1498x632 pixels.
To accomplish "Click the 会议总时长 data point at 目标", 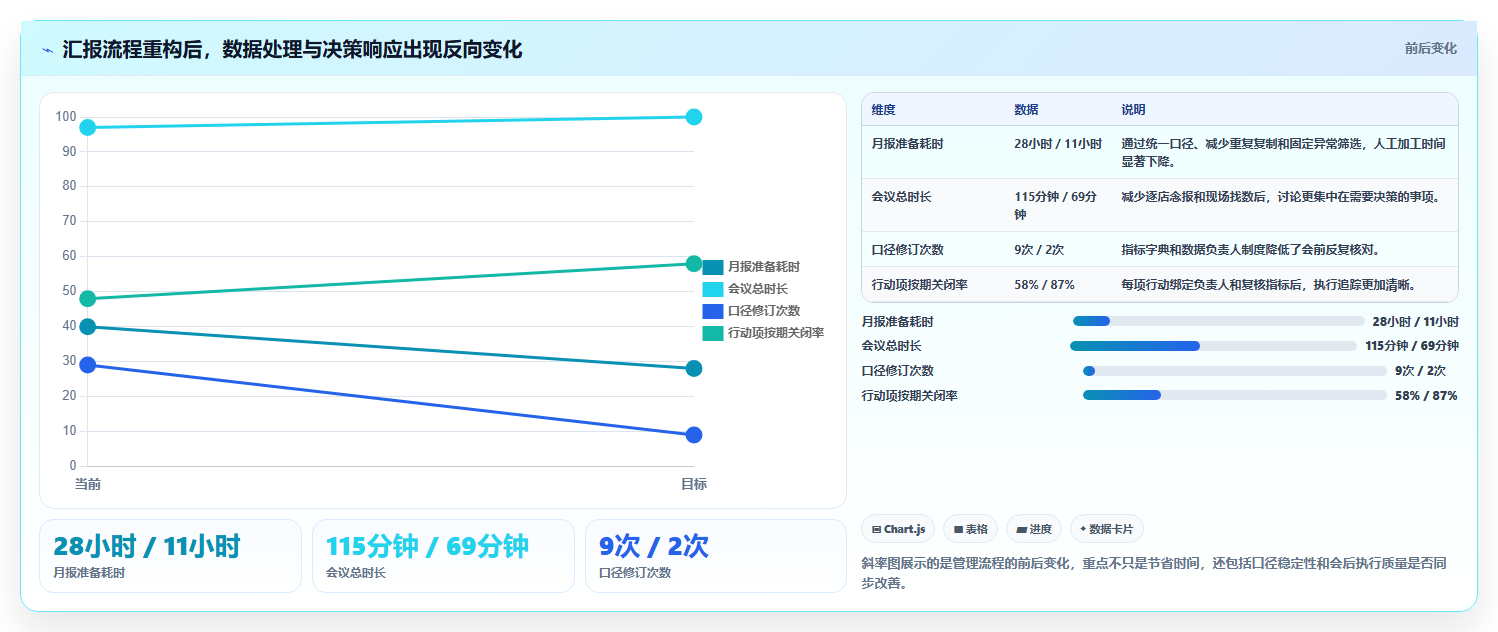I will coord(694,117).
